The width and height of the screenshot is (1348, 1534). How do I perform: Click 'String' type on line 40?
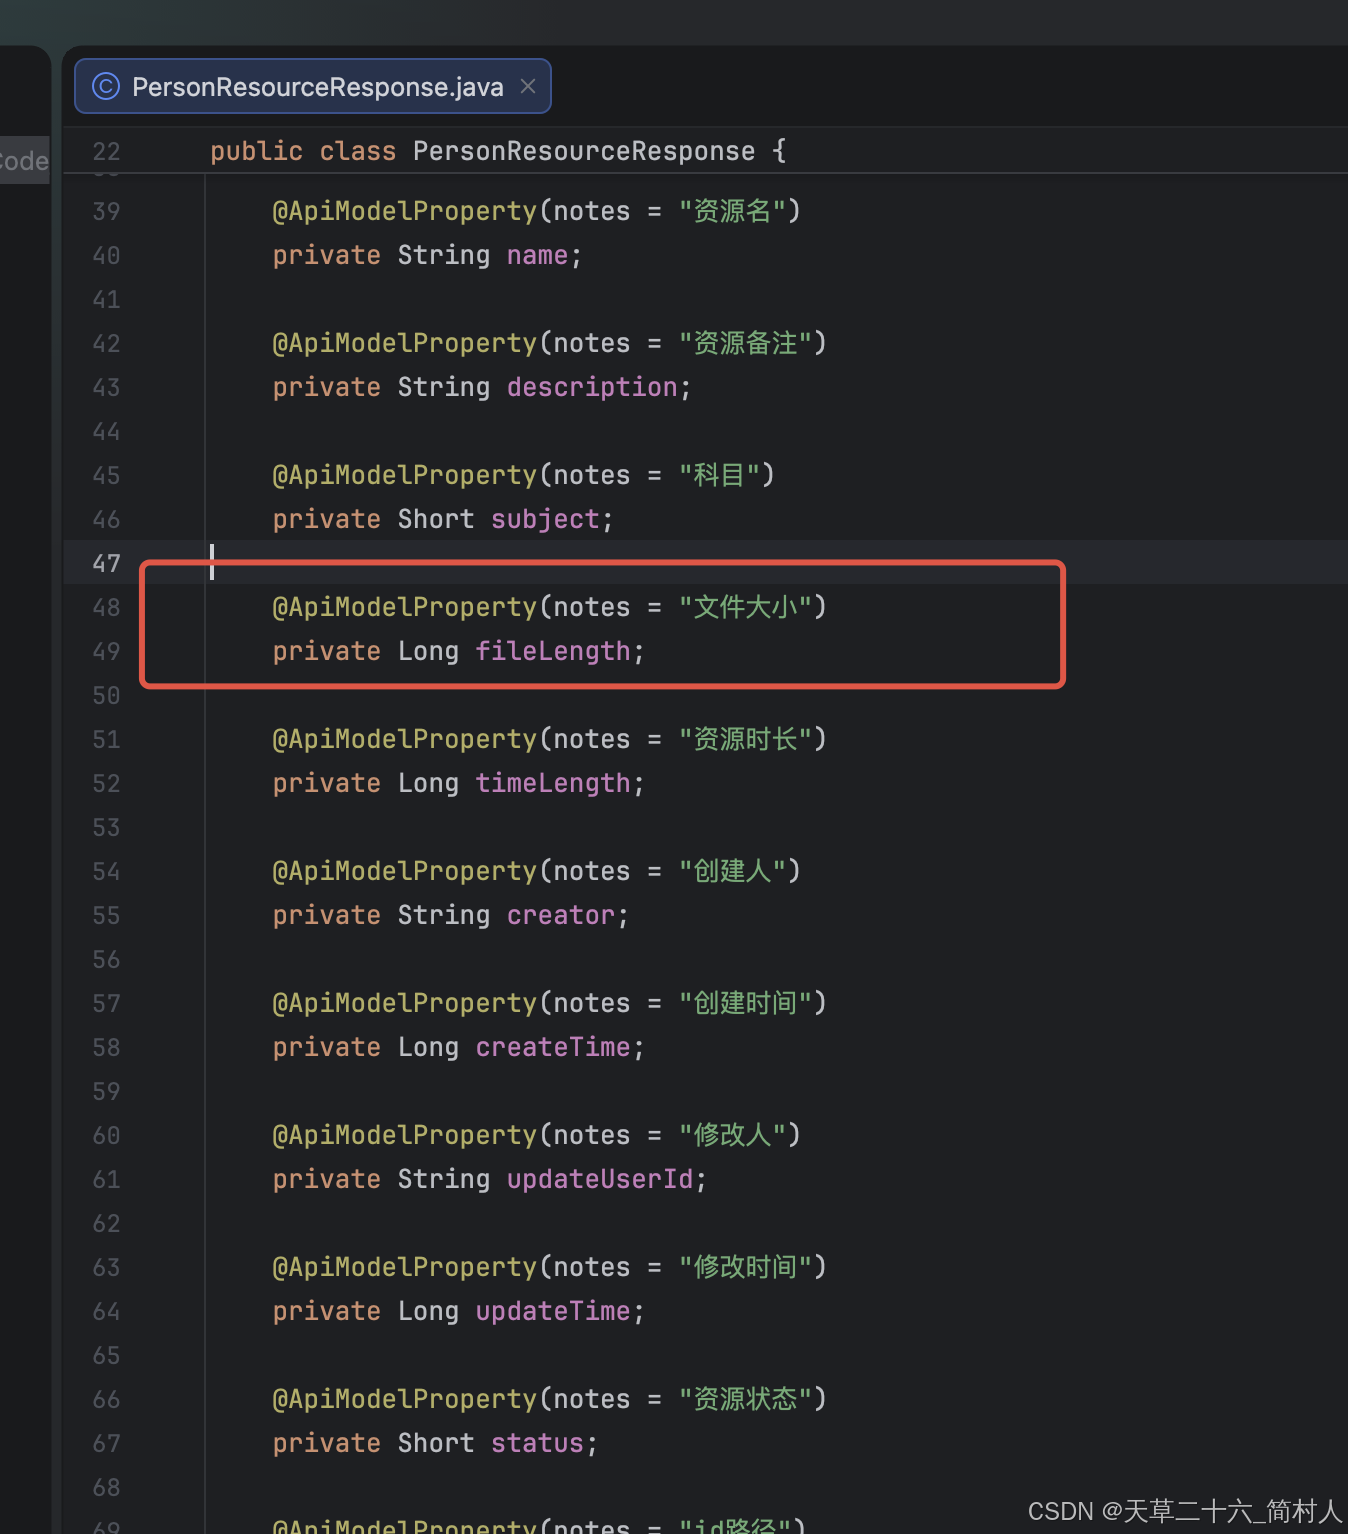tap(444, 256)
